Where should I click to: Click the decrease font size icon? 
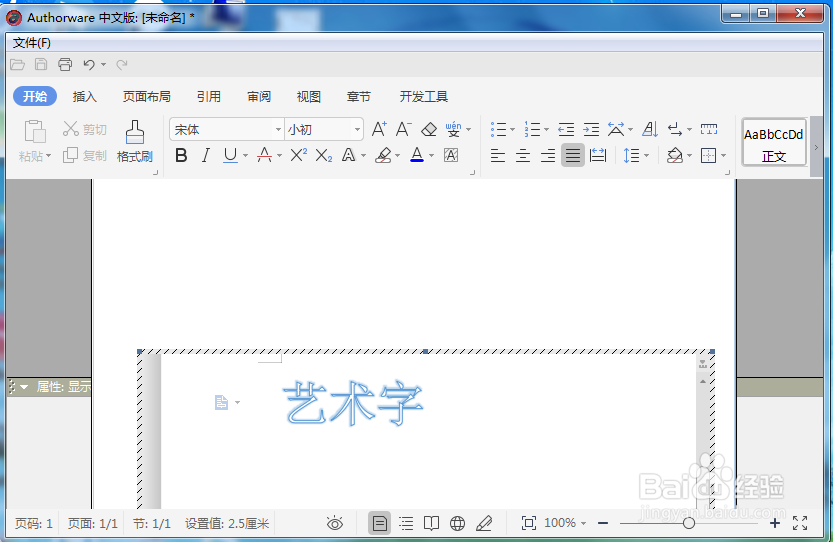(403, 129)
